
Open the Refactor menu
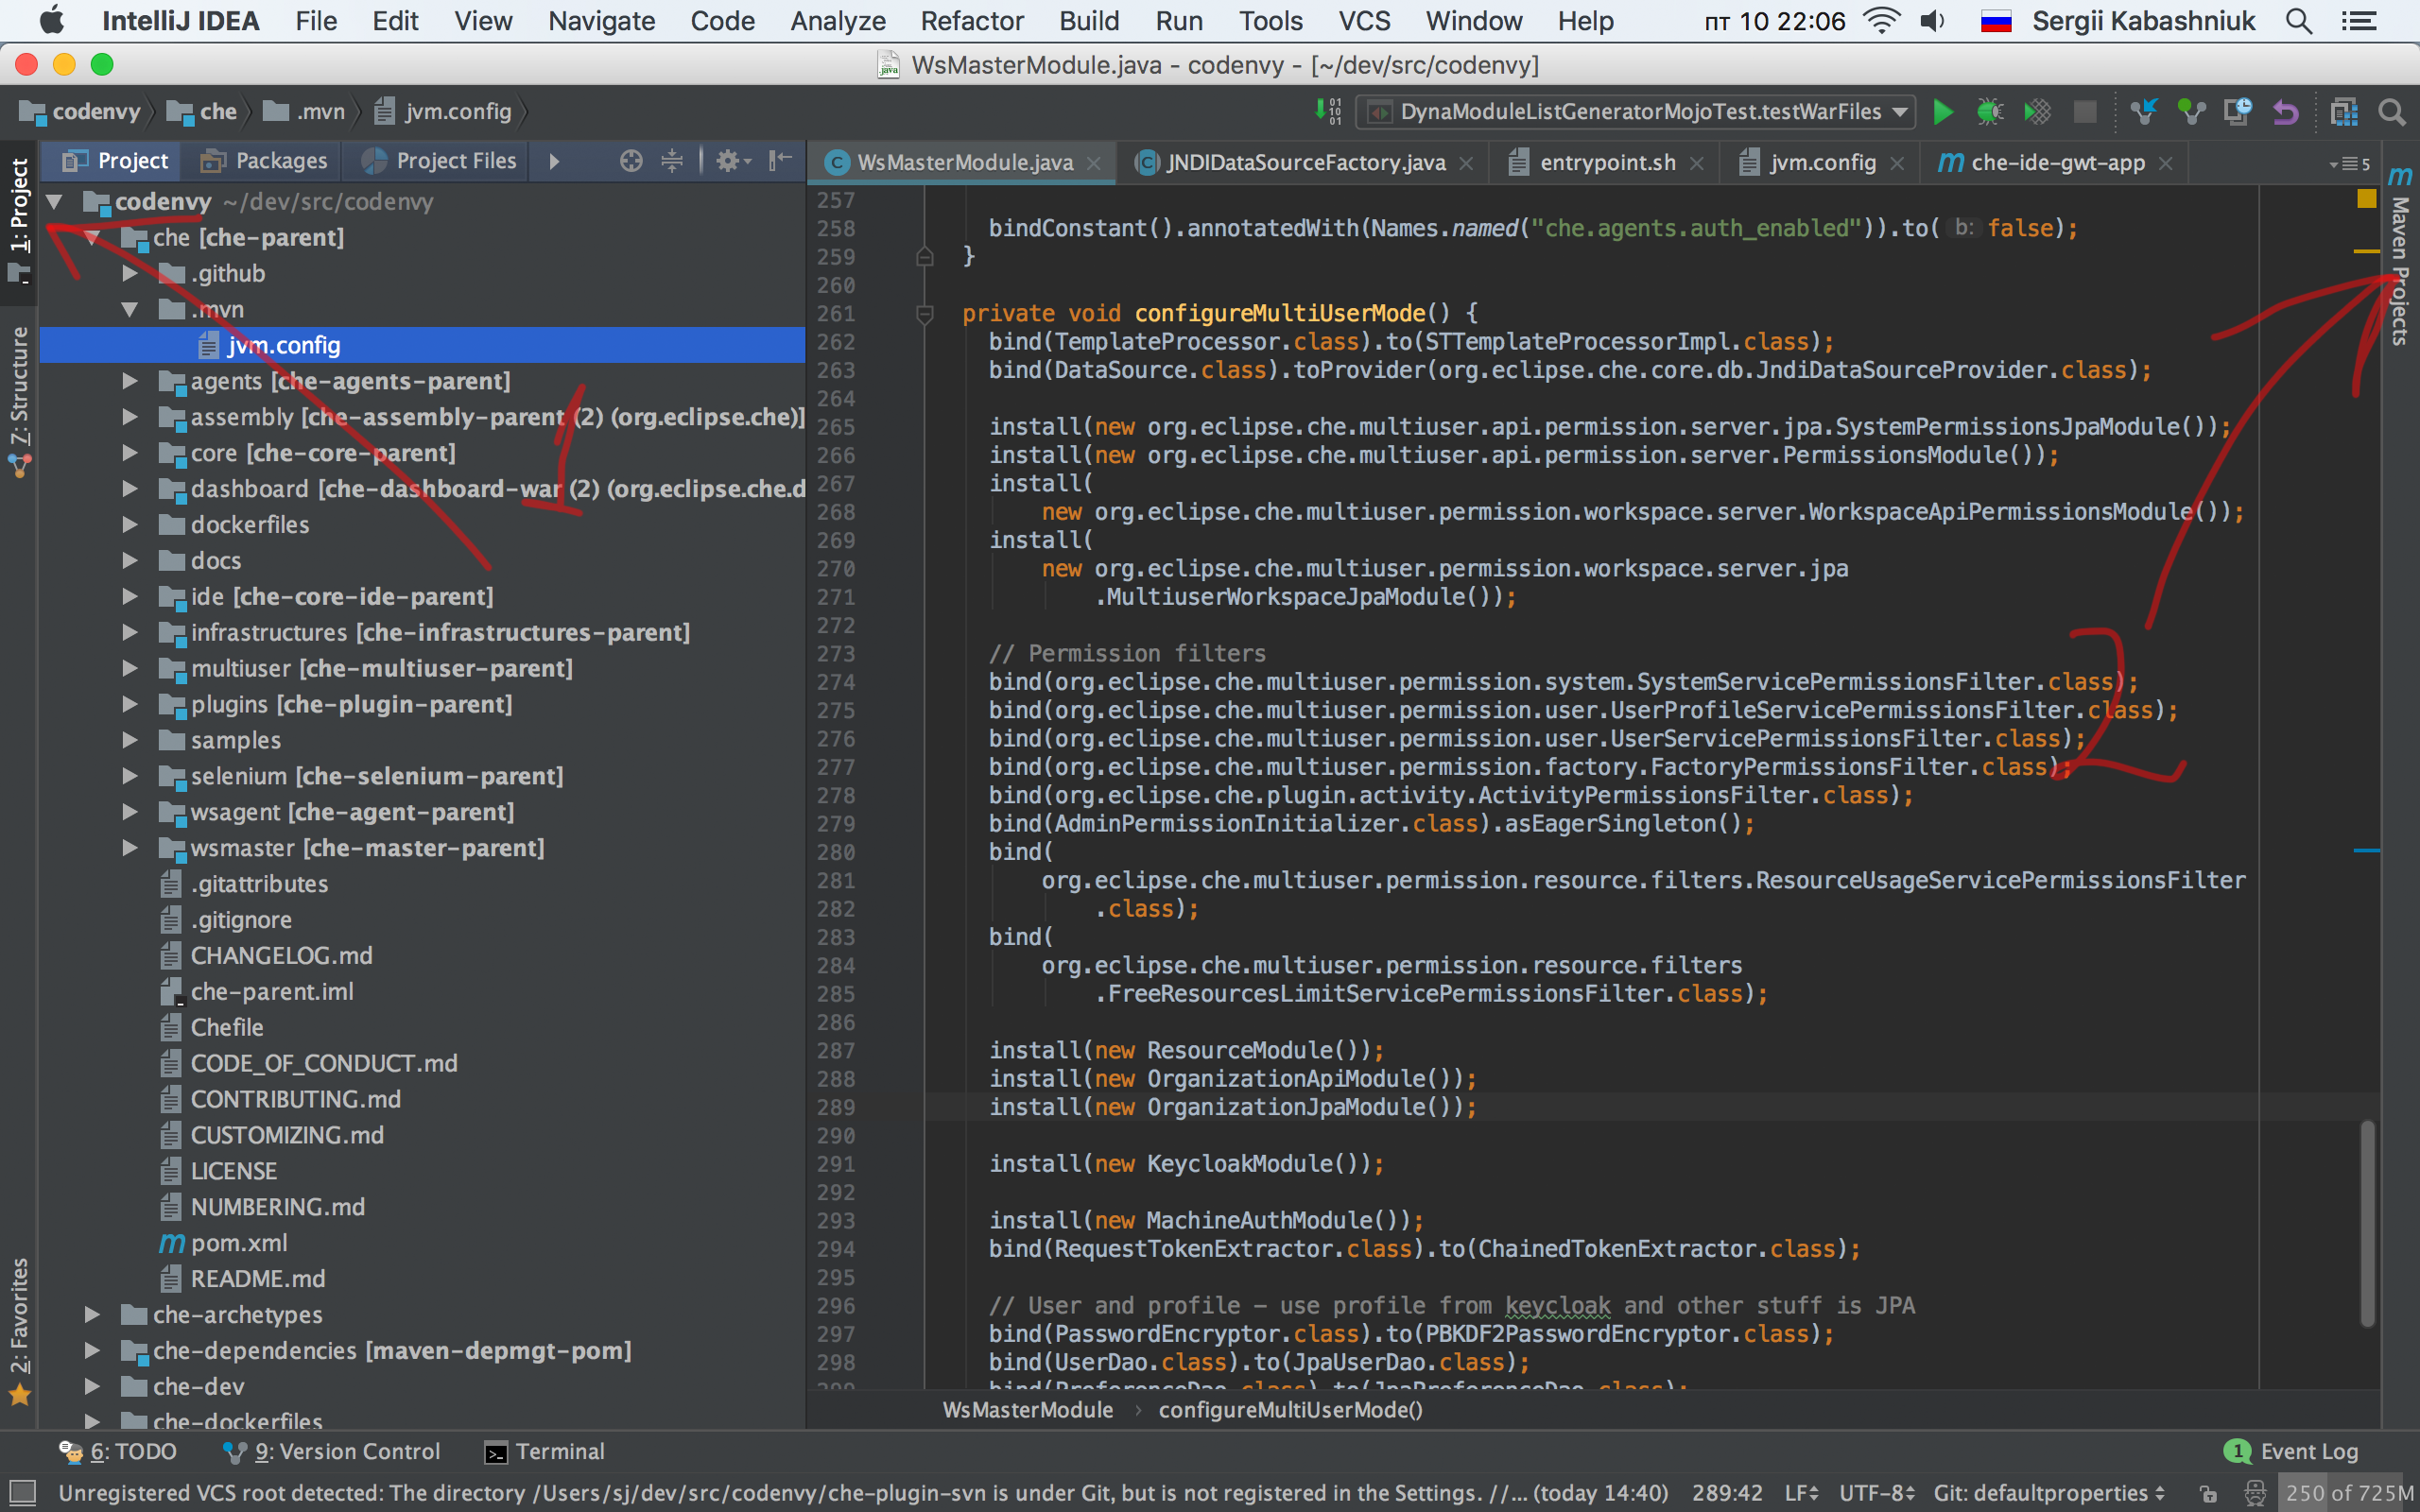tap(971, 21)
